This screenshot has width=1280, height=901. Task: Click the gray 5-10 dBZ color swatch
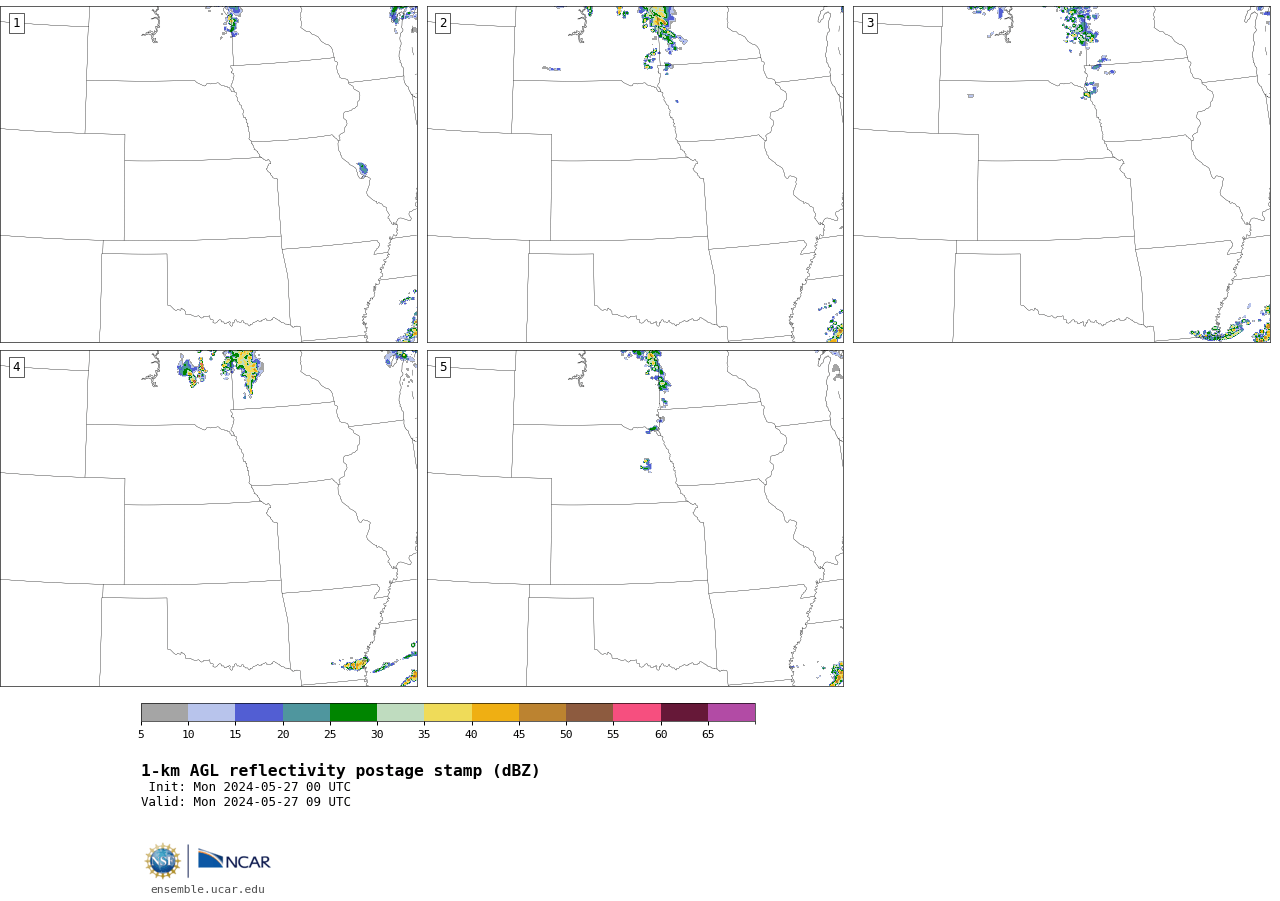tap(164, 713)
